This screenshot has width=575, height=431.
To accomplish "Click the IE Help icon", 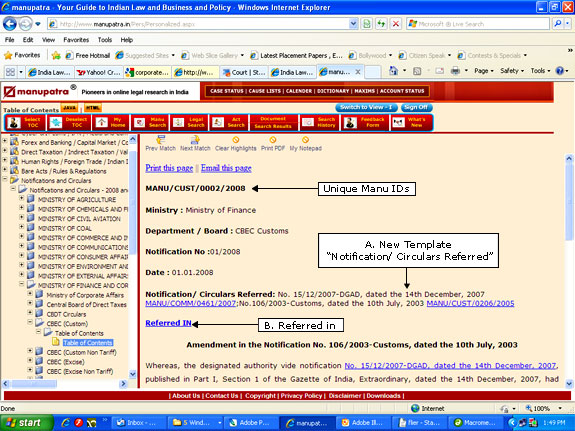I will click(560, 71).
